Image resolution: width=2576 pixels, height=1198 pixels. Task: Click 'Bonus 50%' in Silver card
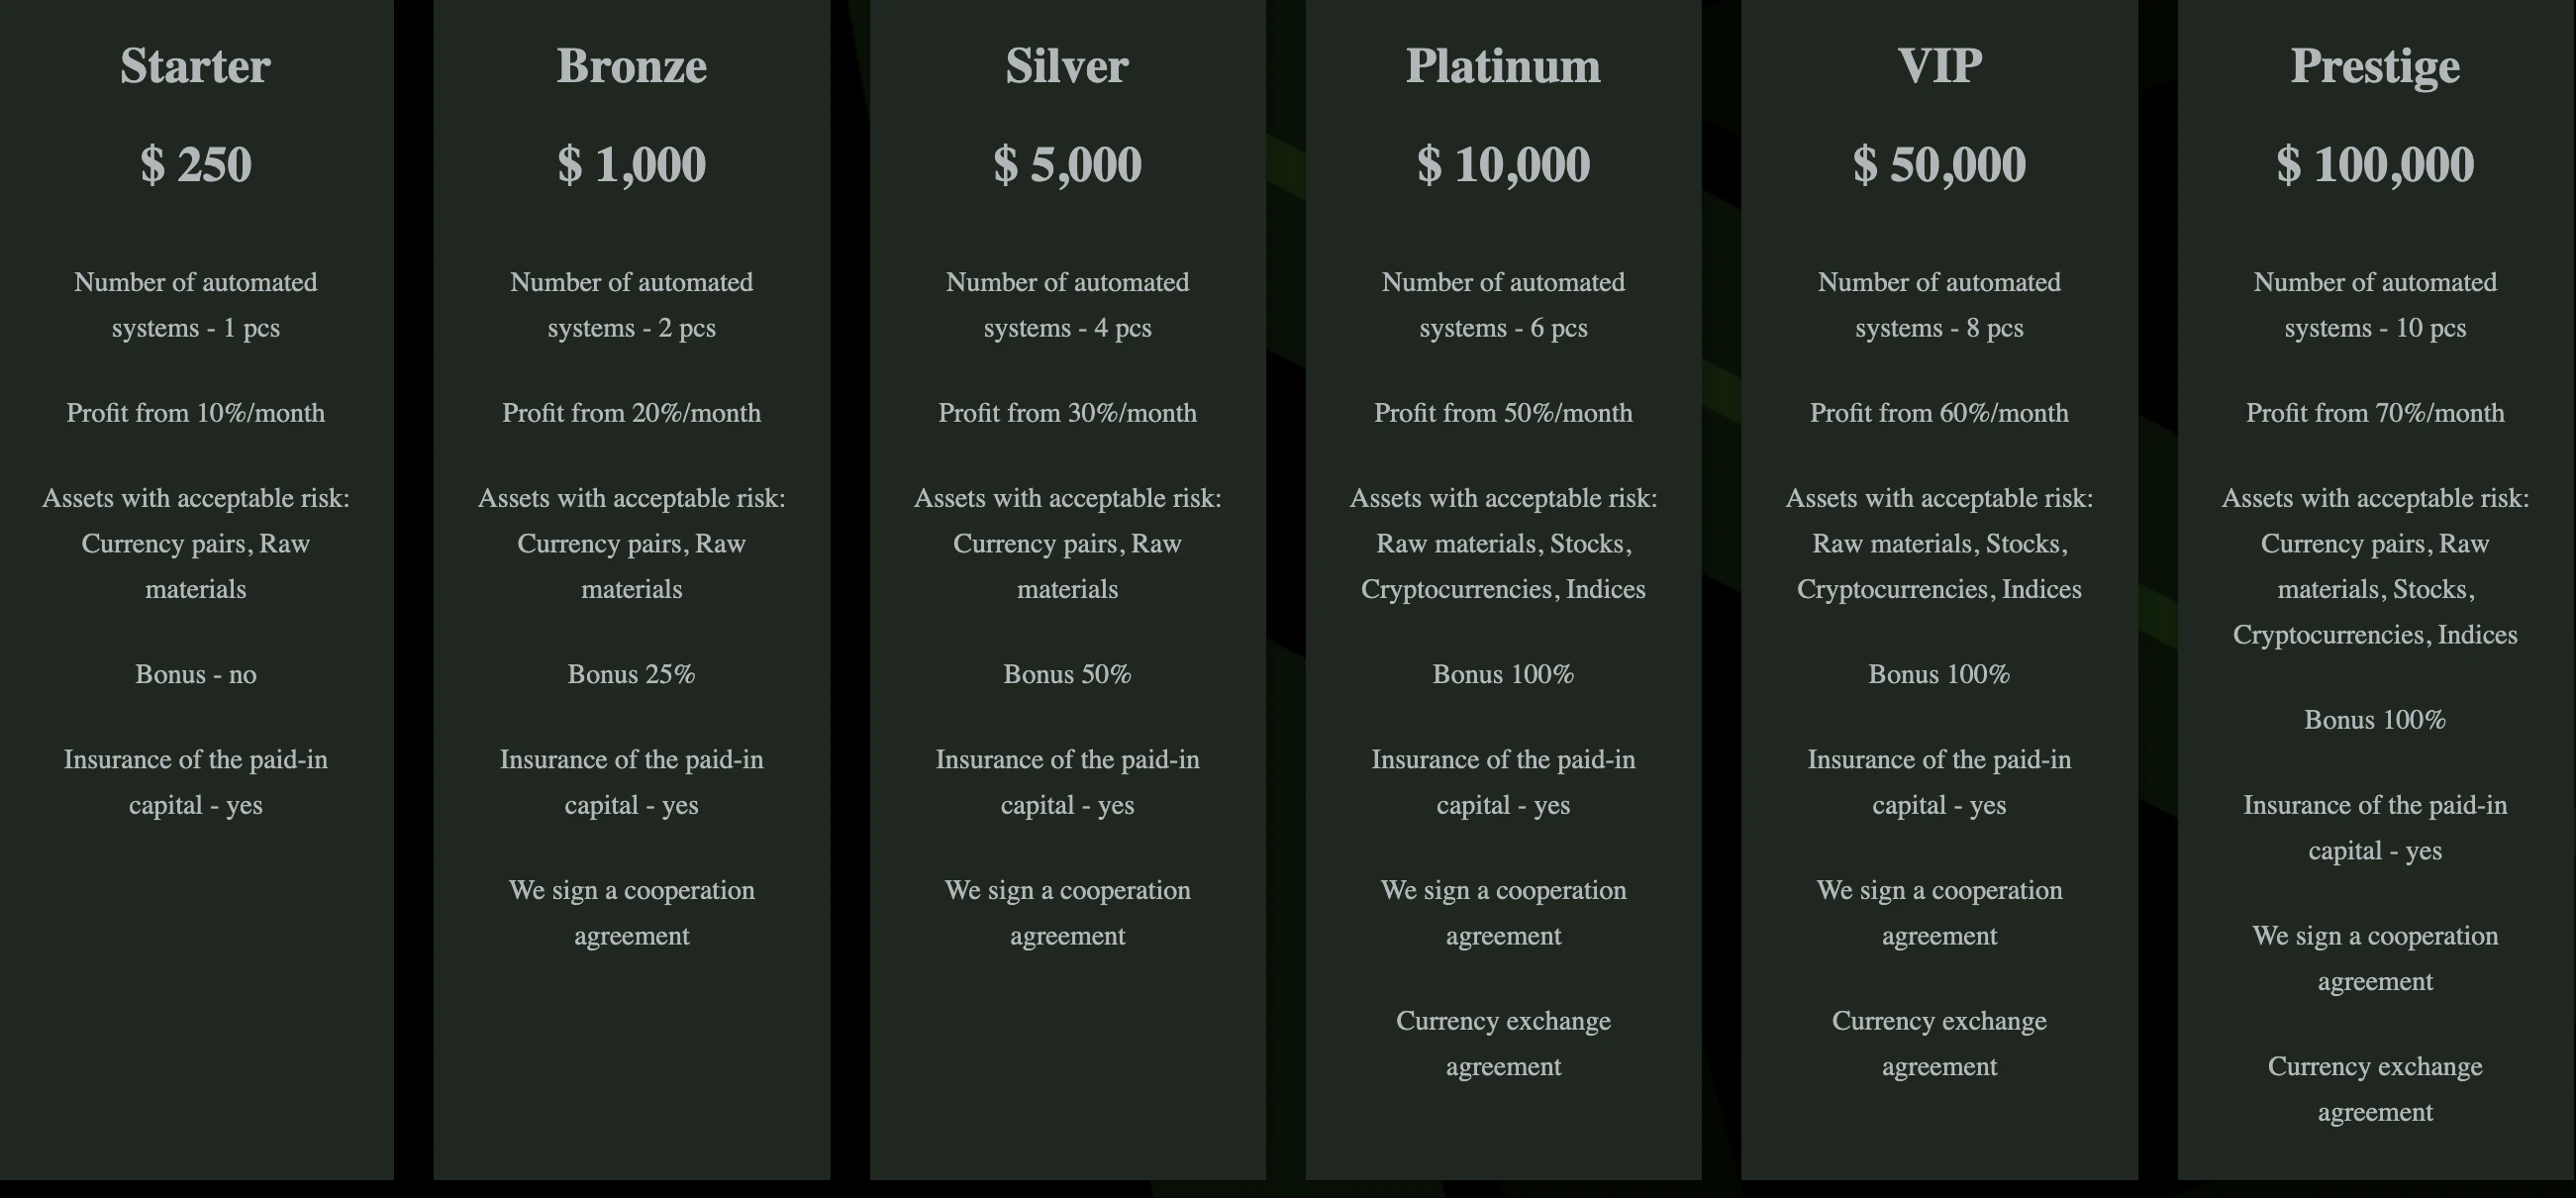click(x=1067, y=674)
